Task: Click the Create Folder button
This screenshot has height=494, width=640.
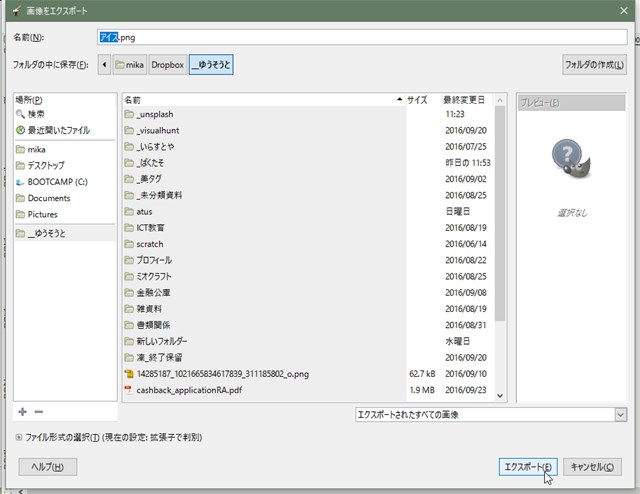Action: coord(593,65)
